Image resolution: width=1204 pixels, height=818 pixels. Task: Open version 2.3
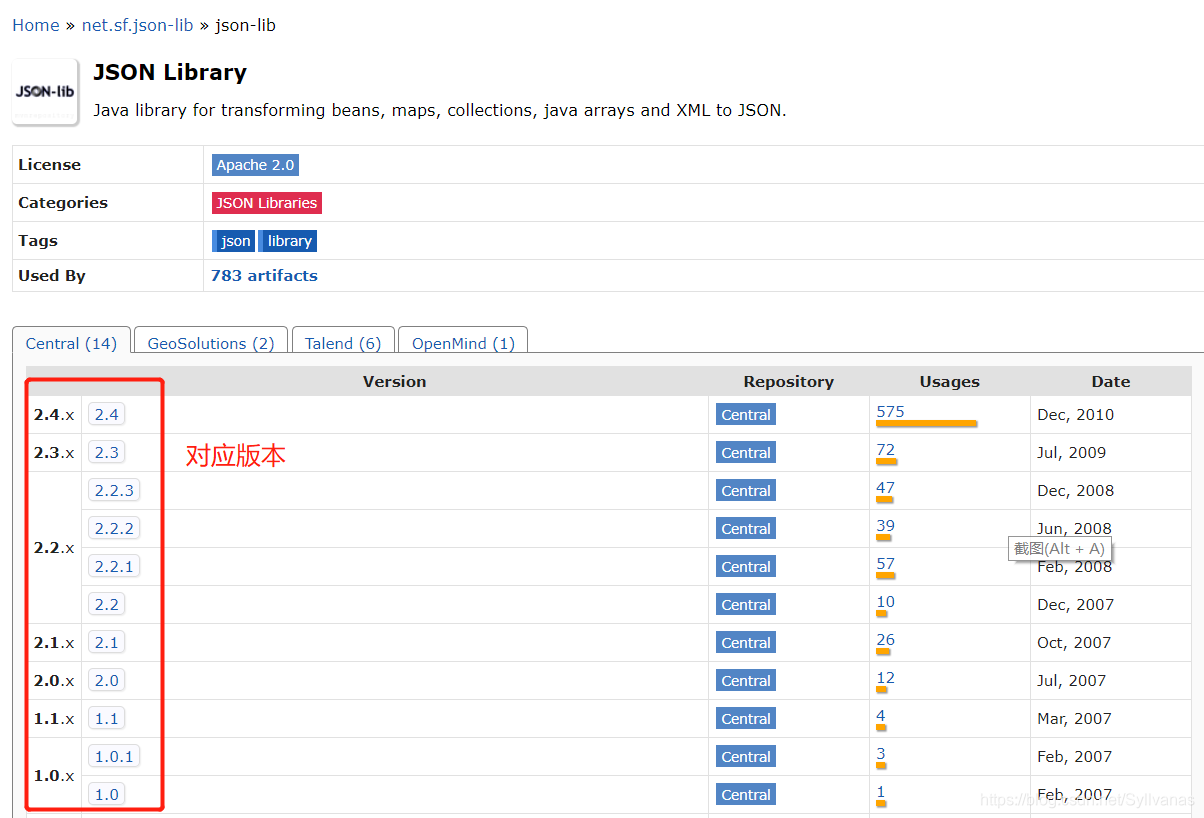(106, 452)
